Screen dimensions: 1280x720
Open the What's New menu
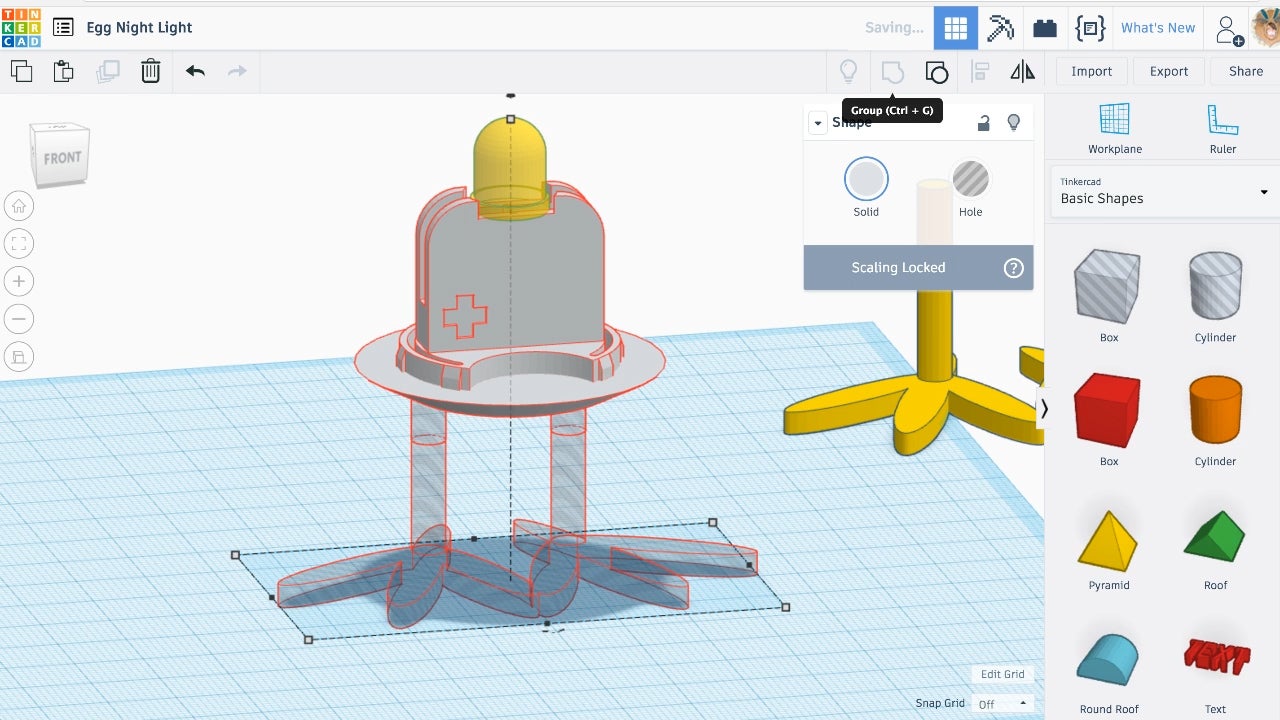tap(1157, 28)
